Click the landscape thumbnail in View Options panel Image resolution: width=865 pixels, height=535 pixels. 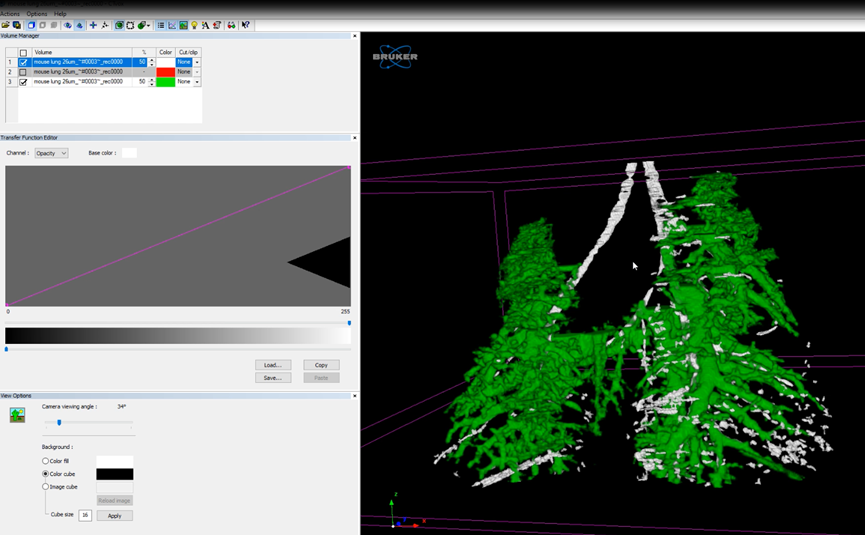(17, 415)
